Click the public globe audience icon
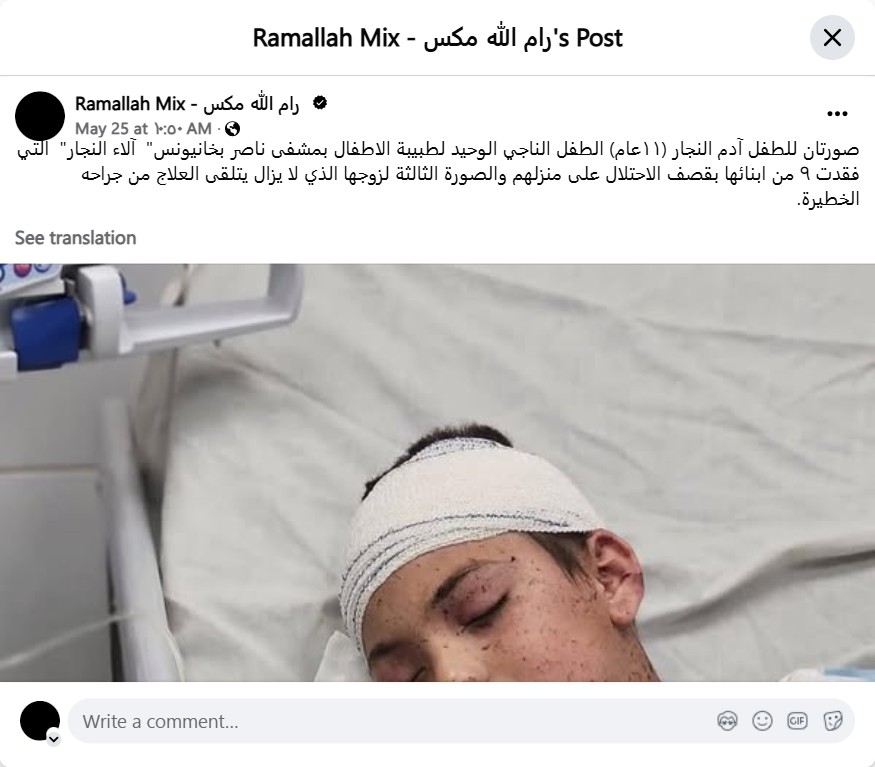The height and width of the screenshot is (767, 875). (x=232, y=129)
